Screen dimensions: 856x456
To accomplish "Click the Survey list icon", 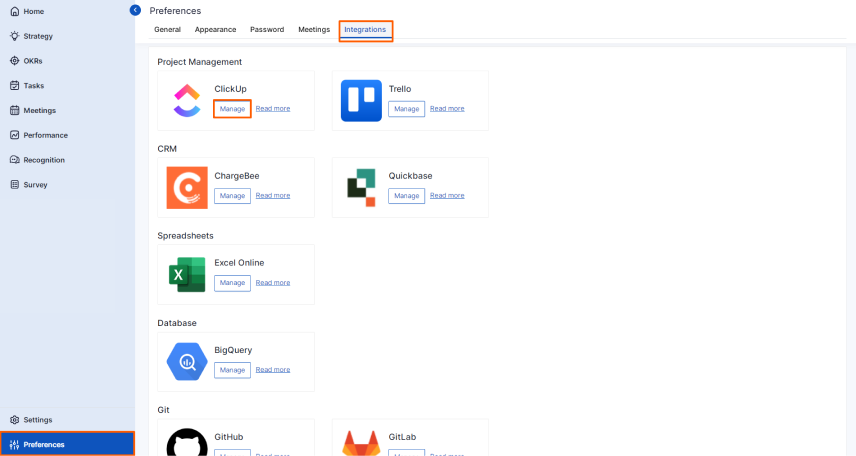I will [x=15, y=185].
